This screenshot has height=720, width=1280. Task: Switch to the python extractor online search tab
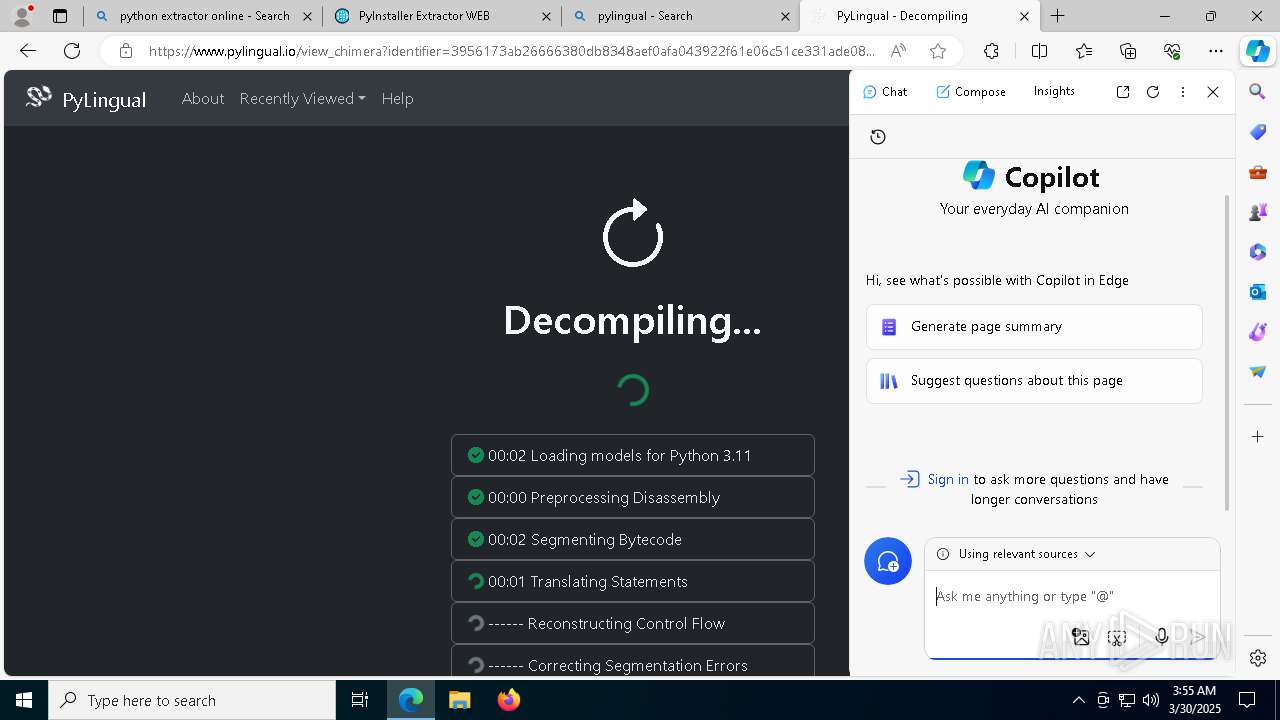pos(203,16)
